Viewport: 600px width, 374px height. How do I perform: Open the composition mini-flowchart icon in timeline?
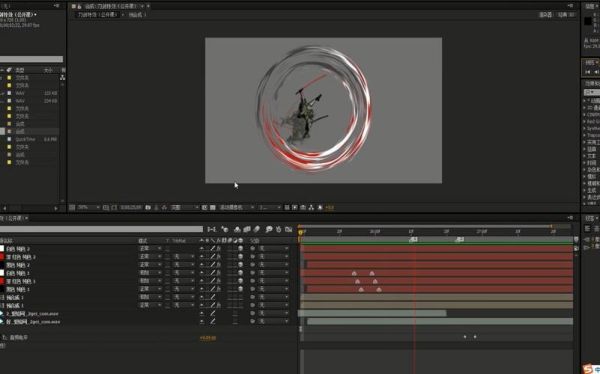[211, 229]
